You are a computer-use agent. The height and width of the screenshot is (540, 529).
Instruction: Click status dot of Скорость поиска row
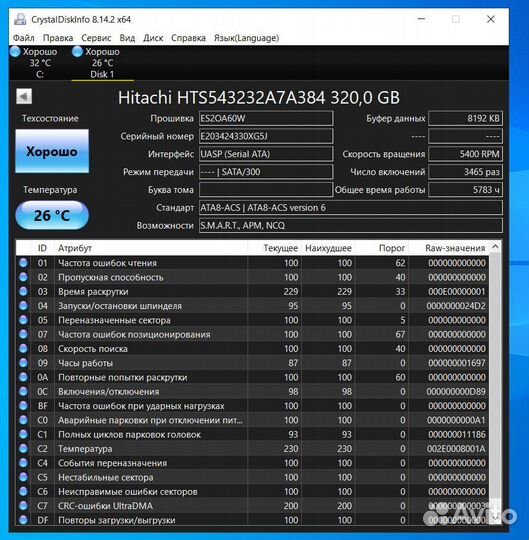(23, 349)
